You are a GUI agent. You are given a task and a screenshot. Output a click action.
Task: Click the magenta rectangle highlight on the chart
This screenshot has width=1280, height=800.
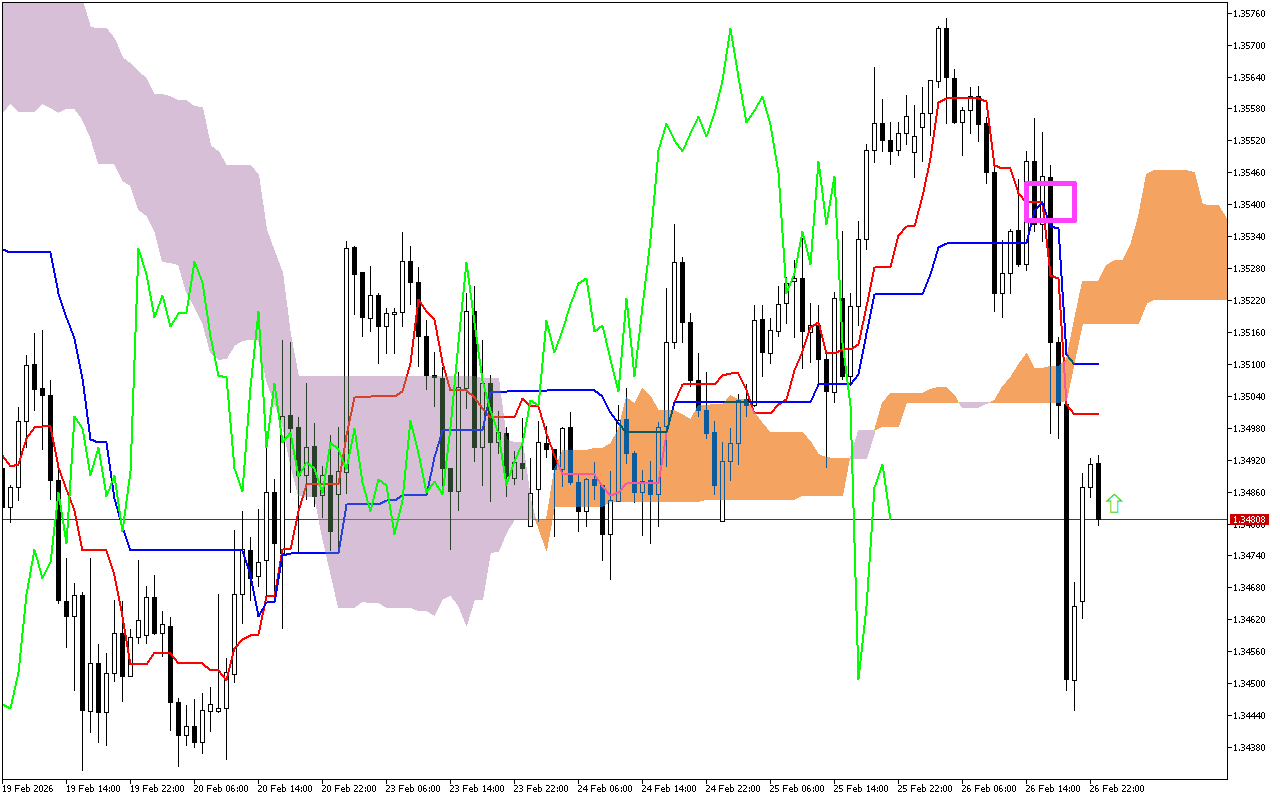(1051, 200)
